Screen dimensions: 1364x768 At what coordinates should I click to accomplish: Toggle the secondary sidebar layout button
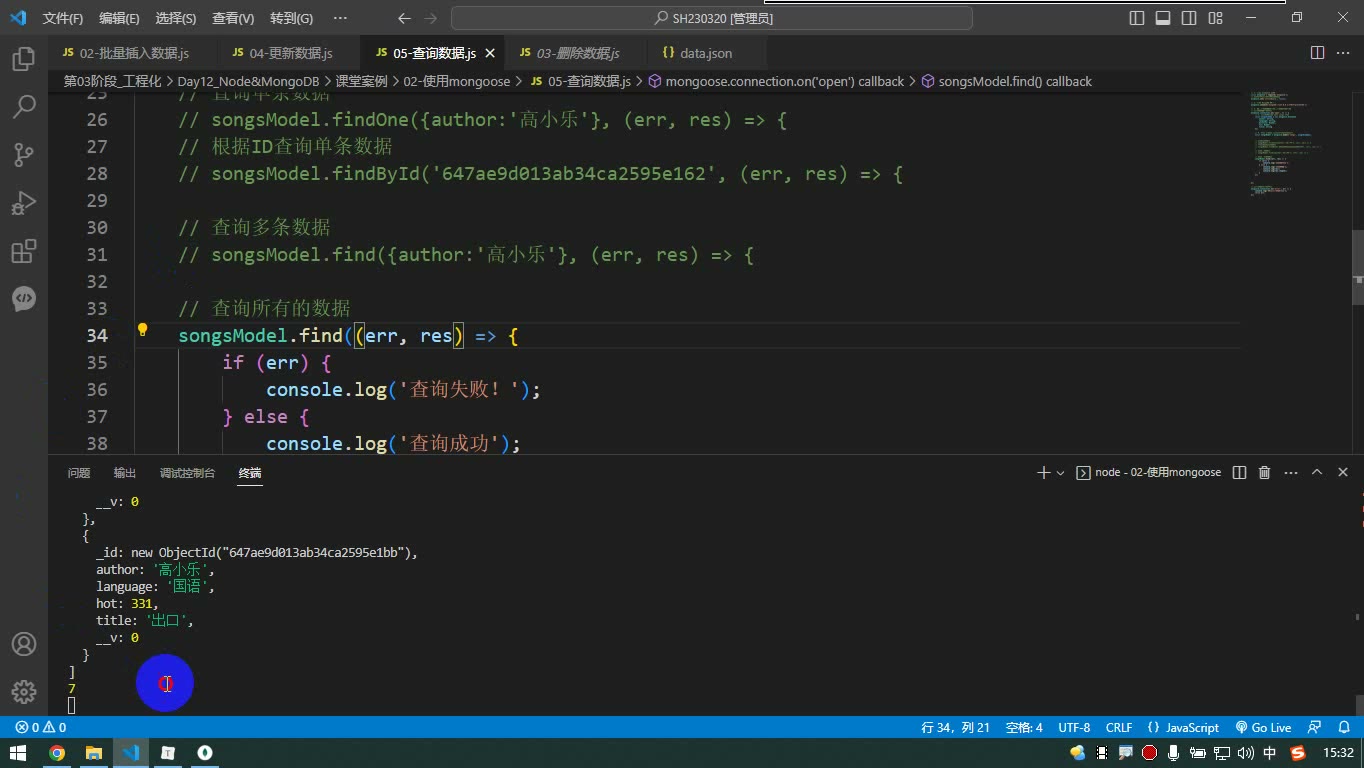[x=1189, y=18]
